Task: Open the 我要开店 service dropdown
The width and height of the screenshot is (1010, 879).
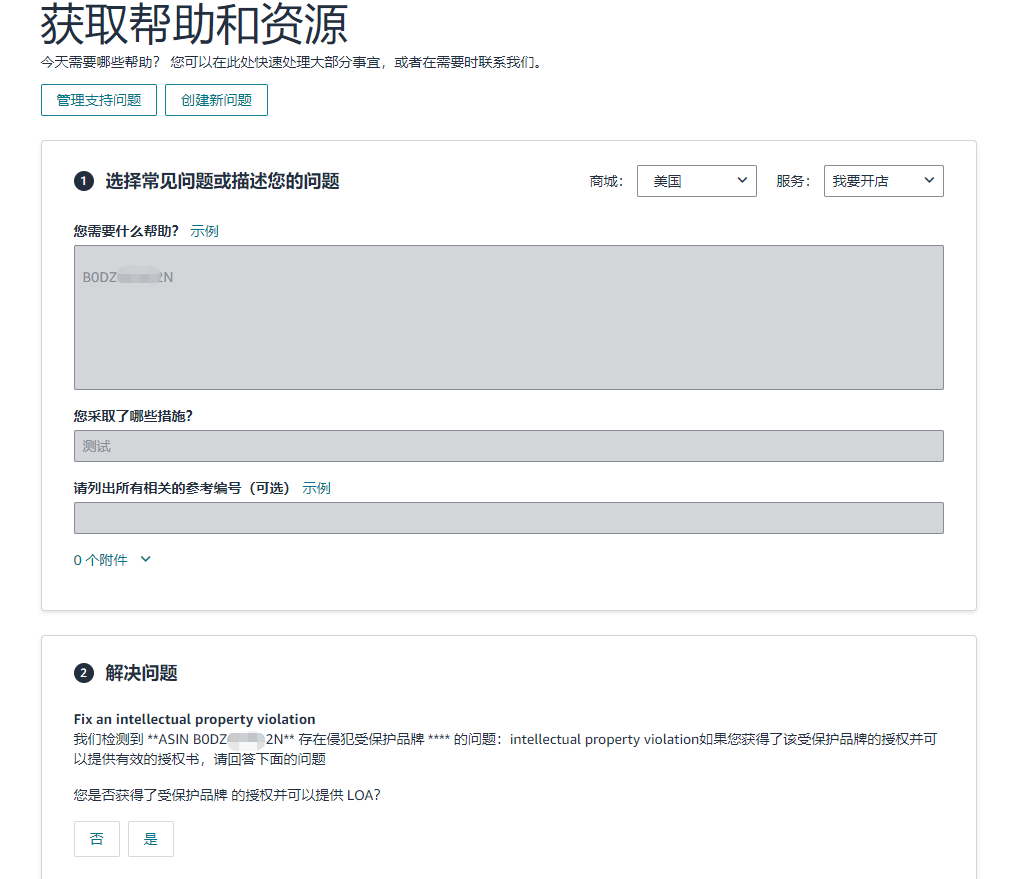Action: pyautogui.click(x=883, y=181)
